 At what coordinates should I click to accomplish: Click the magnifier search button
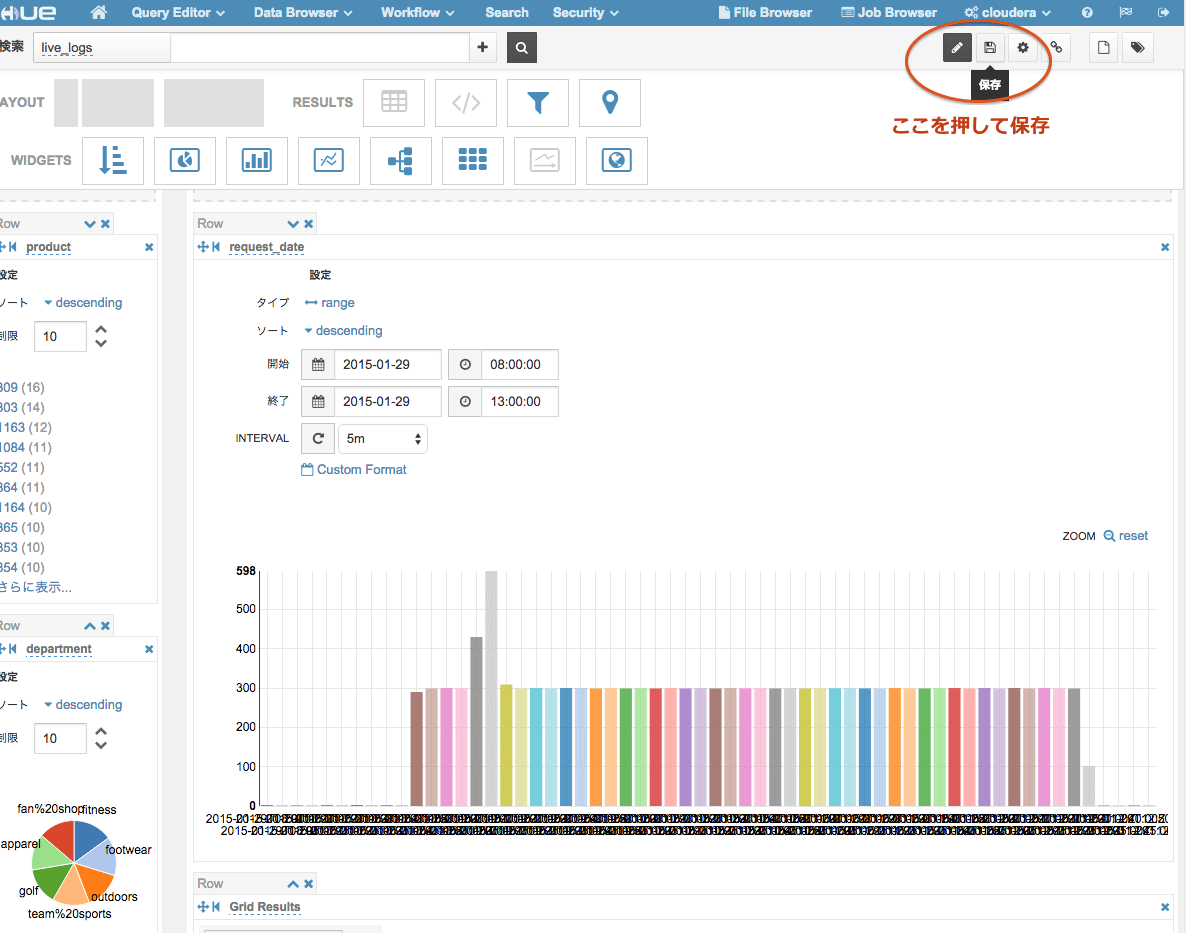[522, 48]
